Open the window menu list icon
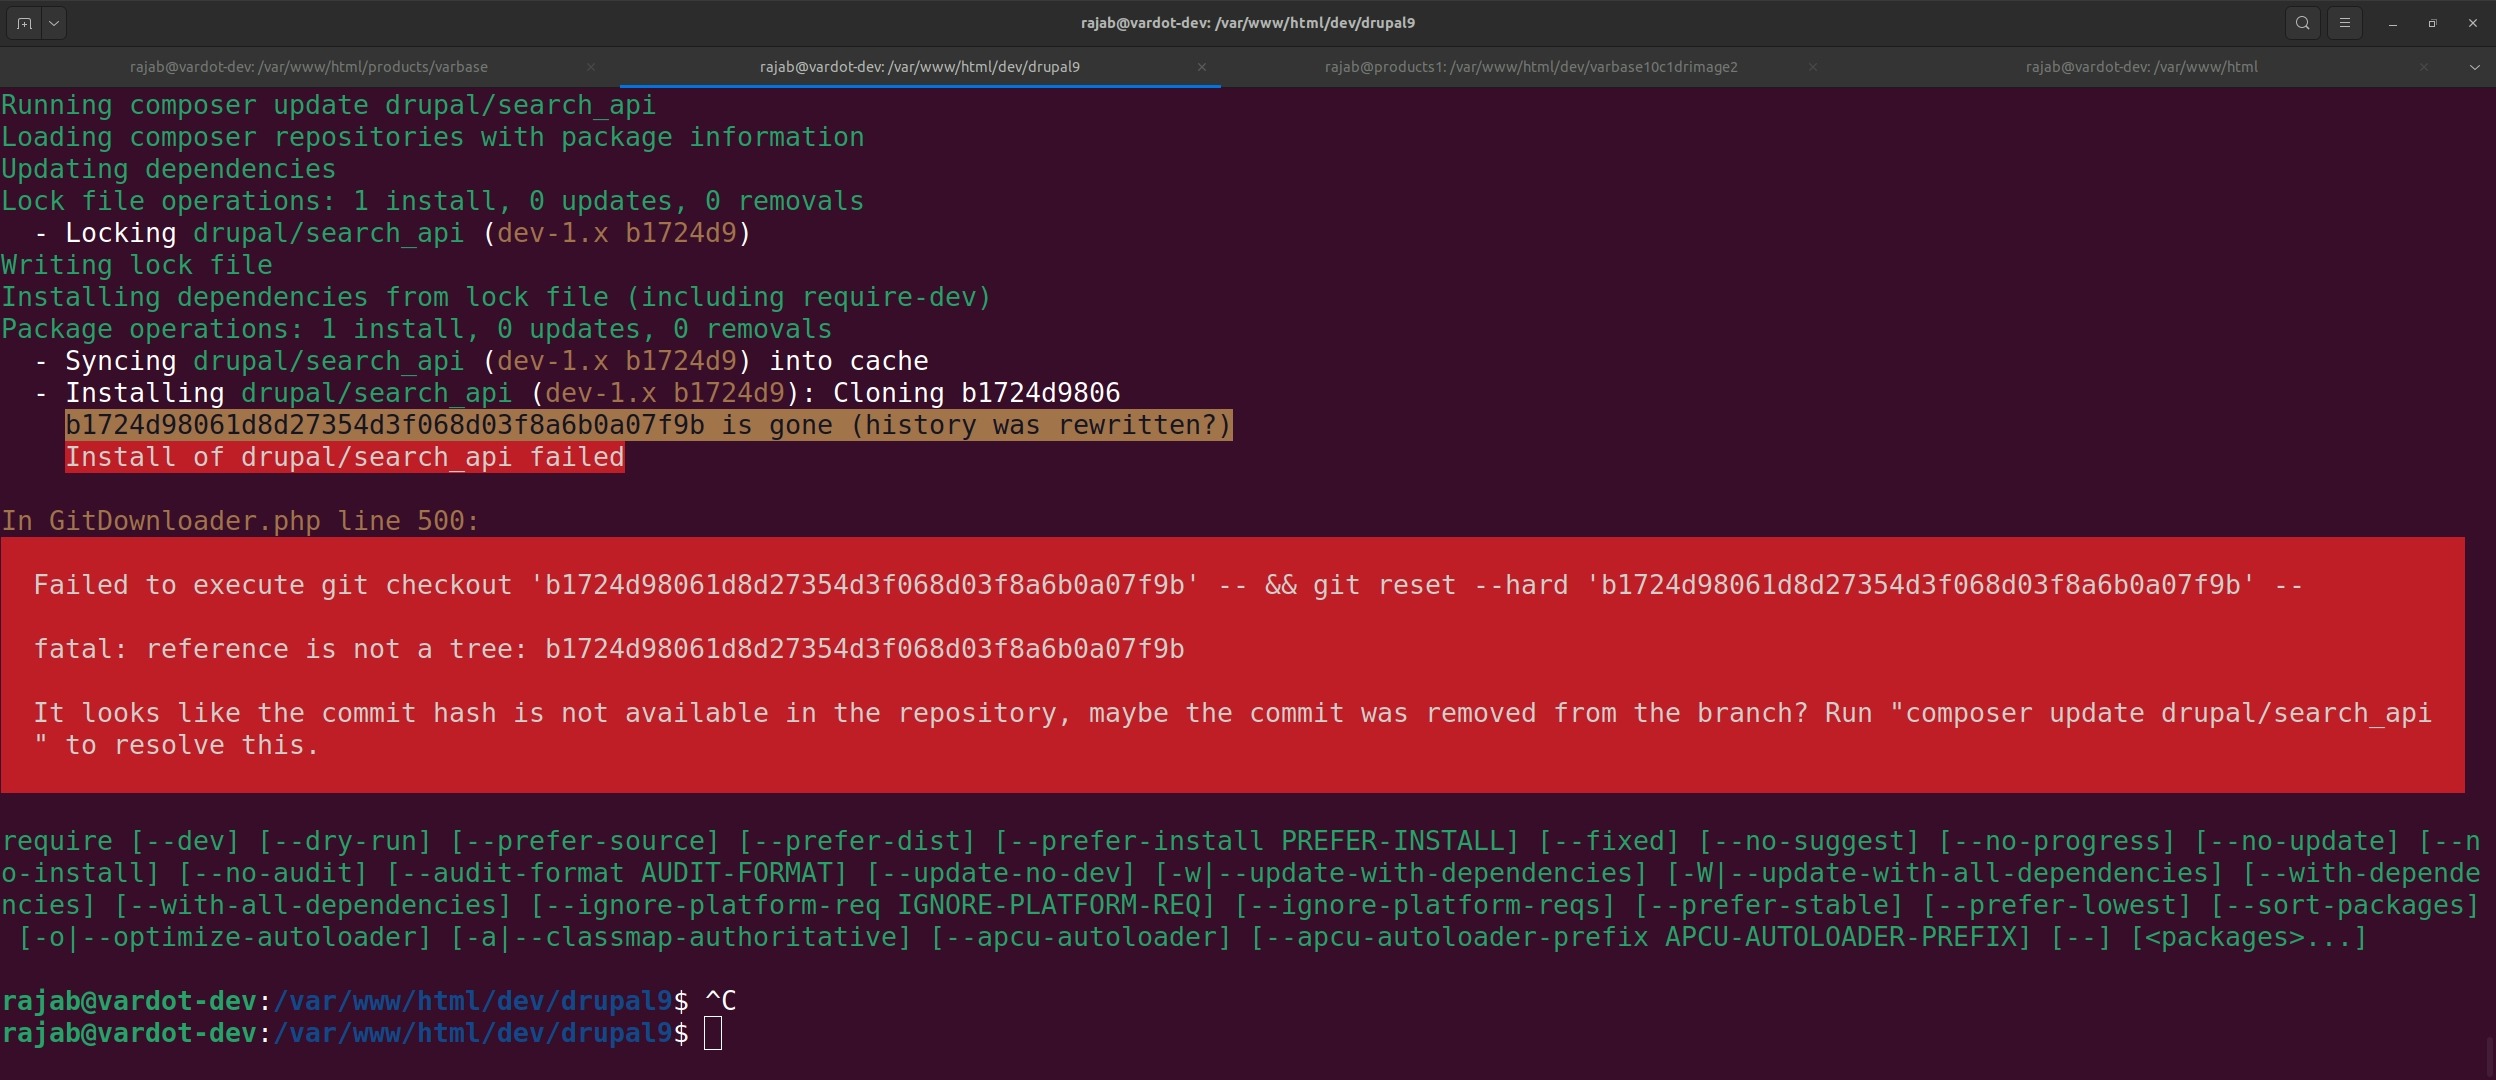The image size is (2496, 1080). click(2345, 22)
